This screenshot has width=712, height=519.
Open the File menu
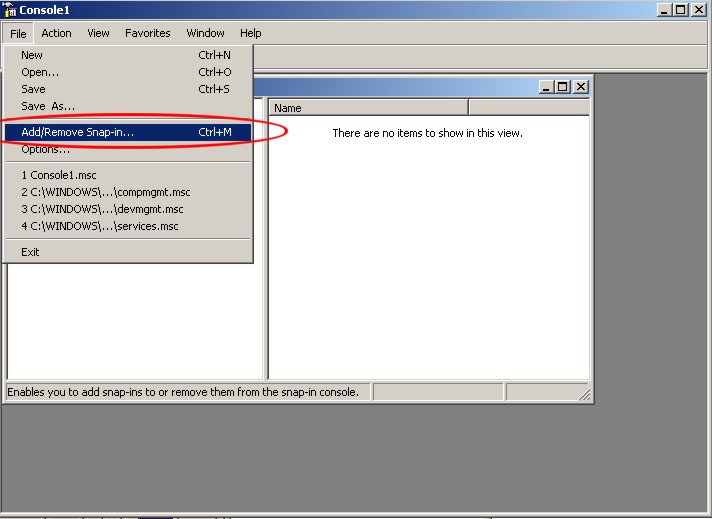pos(18,33)
